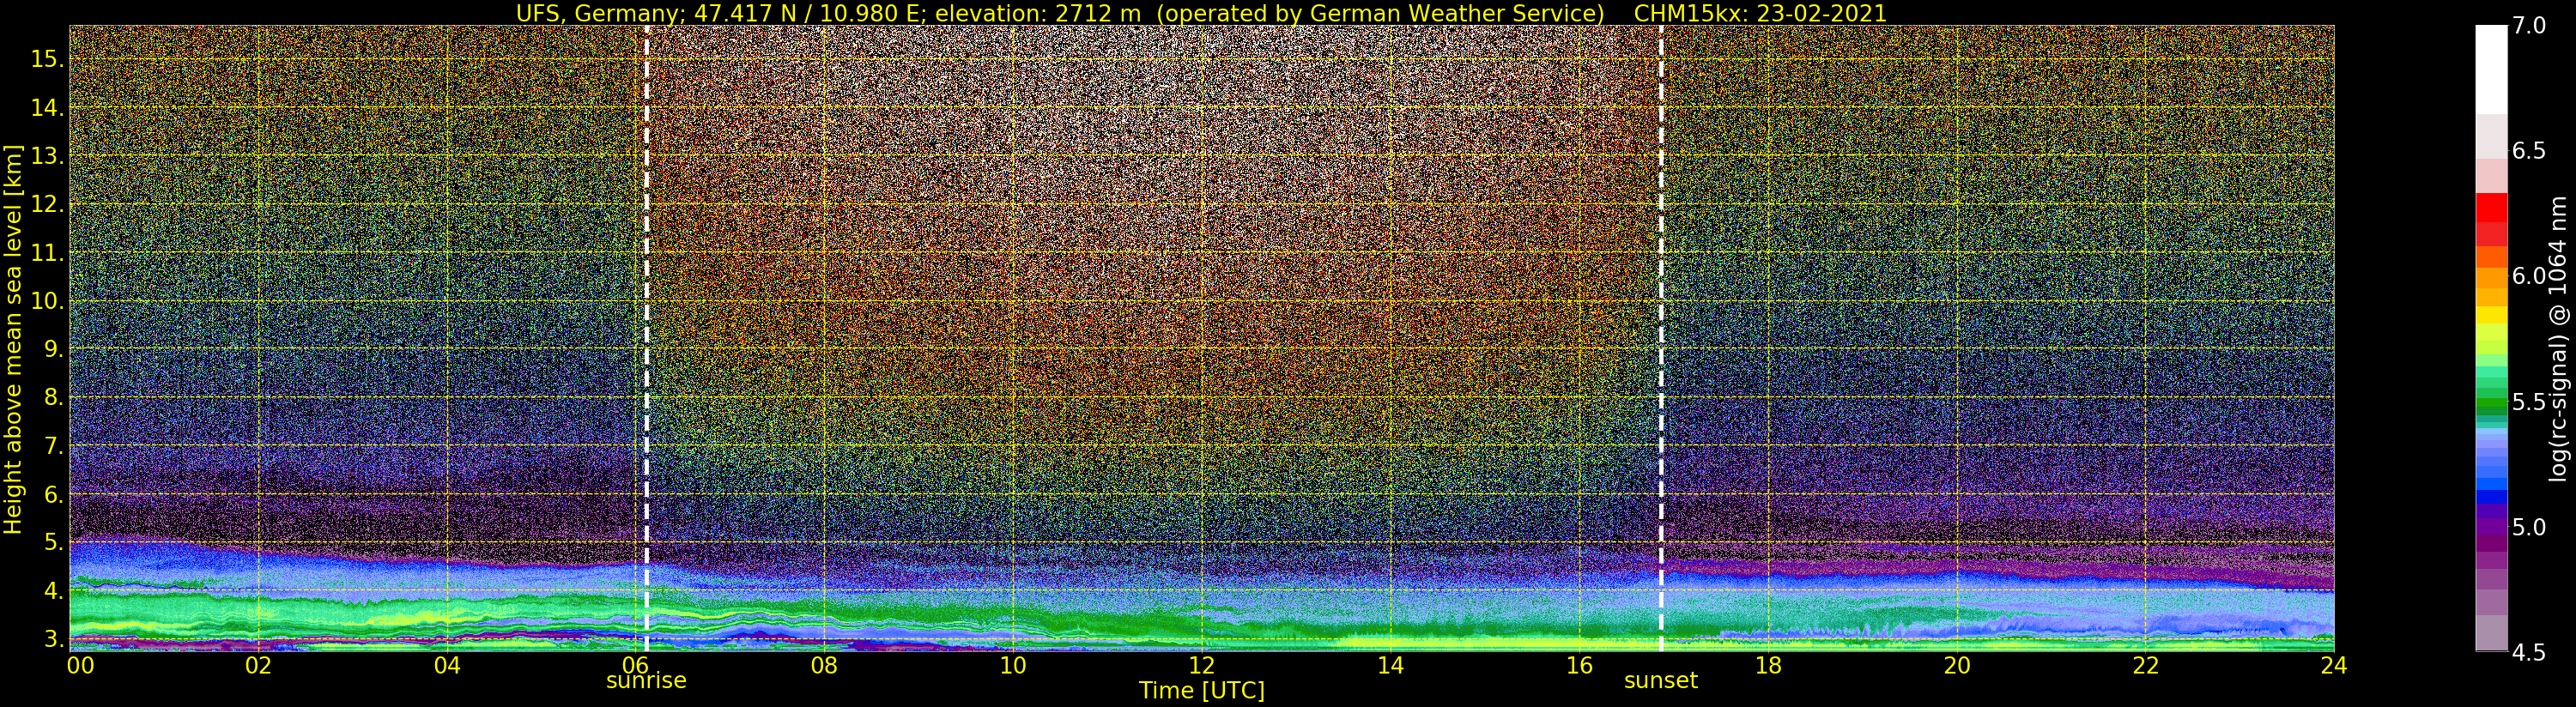Click the '02' time axis tick label
2576x707 pixels.
coord(258,666)
